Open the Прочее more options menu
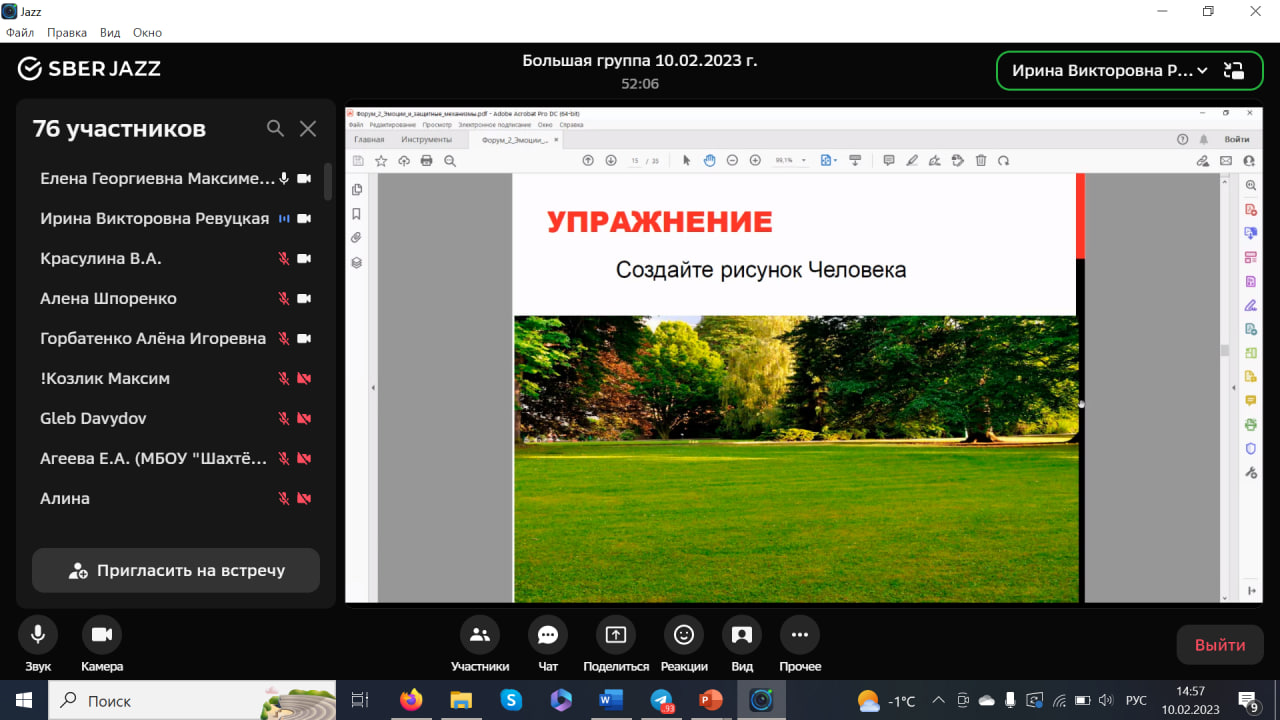1280x720 pixels. 800,645
